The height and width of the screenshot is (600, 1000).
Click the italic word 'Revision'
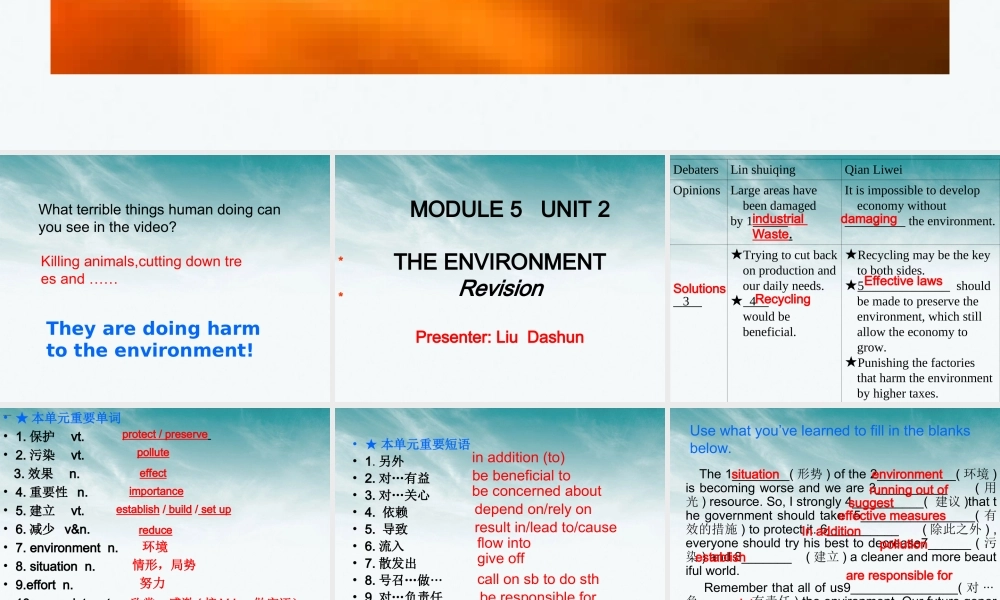coord(501,289)
